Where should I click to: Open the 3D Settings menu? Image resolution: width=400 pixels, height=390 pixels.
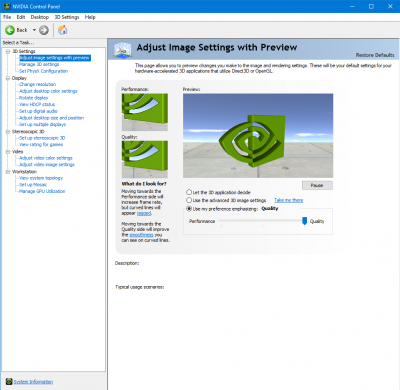pos(67,17)
